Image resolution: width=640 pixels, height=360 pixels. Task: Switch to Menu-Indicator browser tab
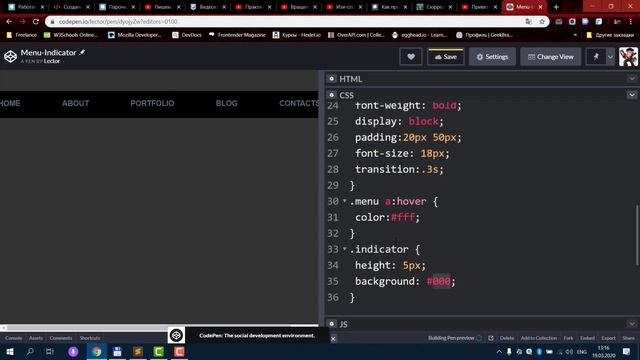coord(524,7)
